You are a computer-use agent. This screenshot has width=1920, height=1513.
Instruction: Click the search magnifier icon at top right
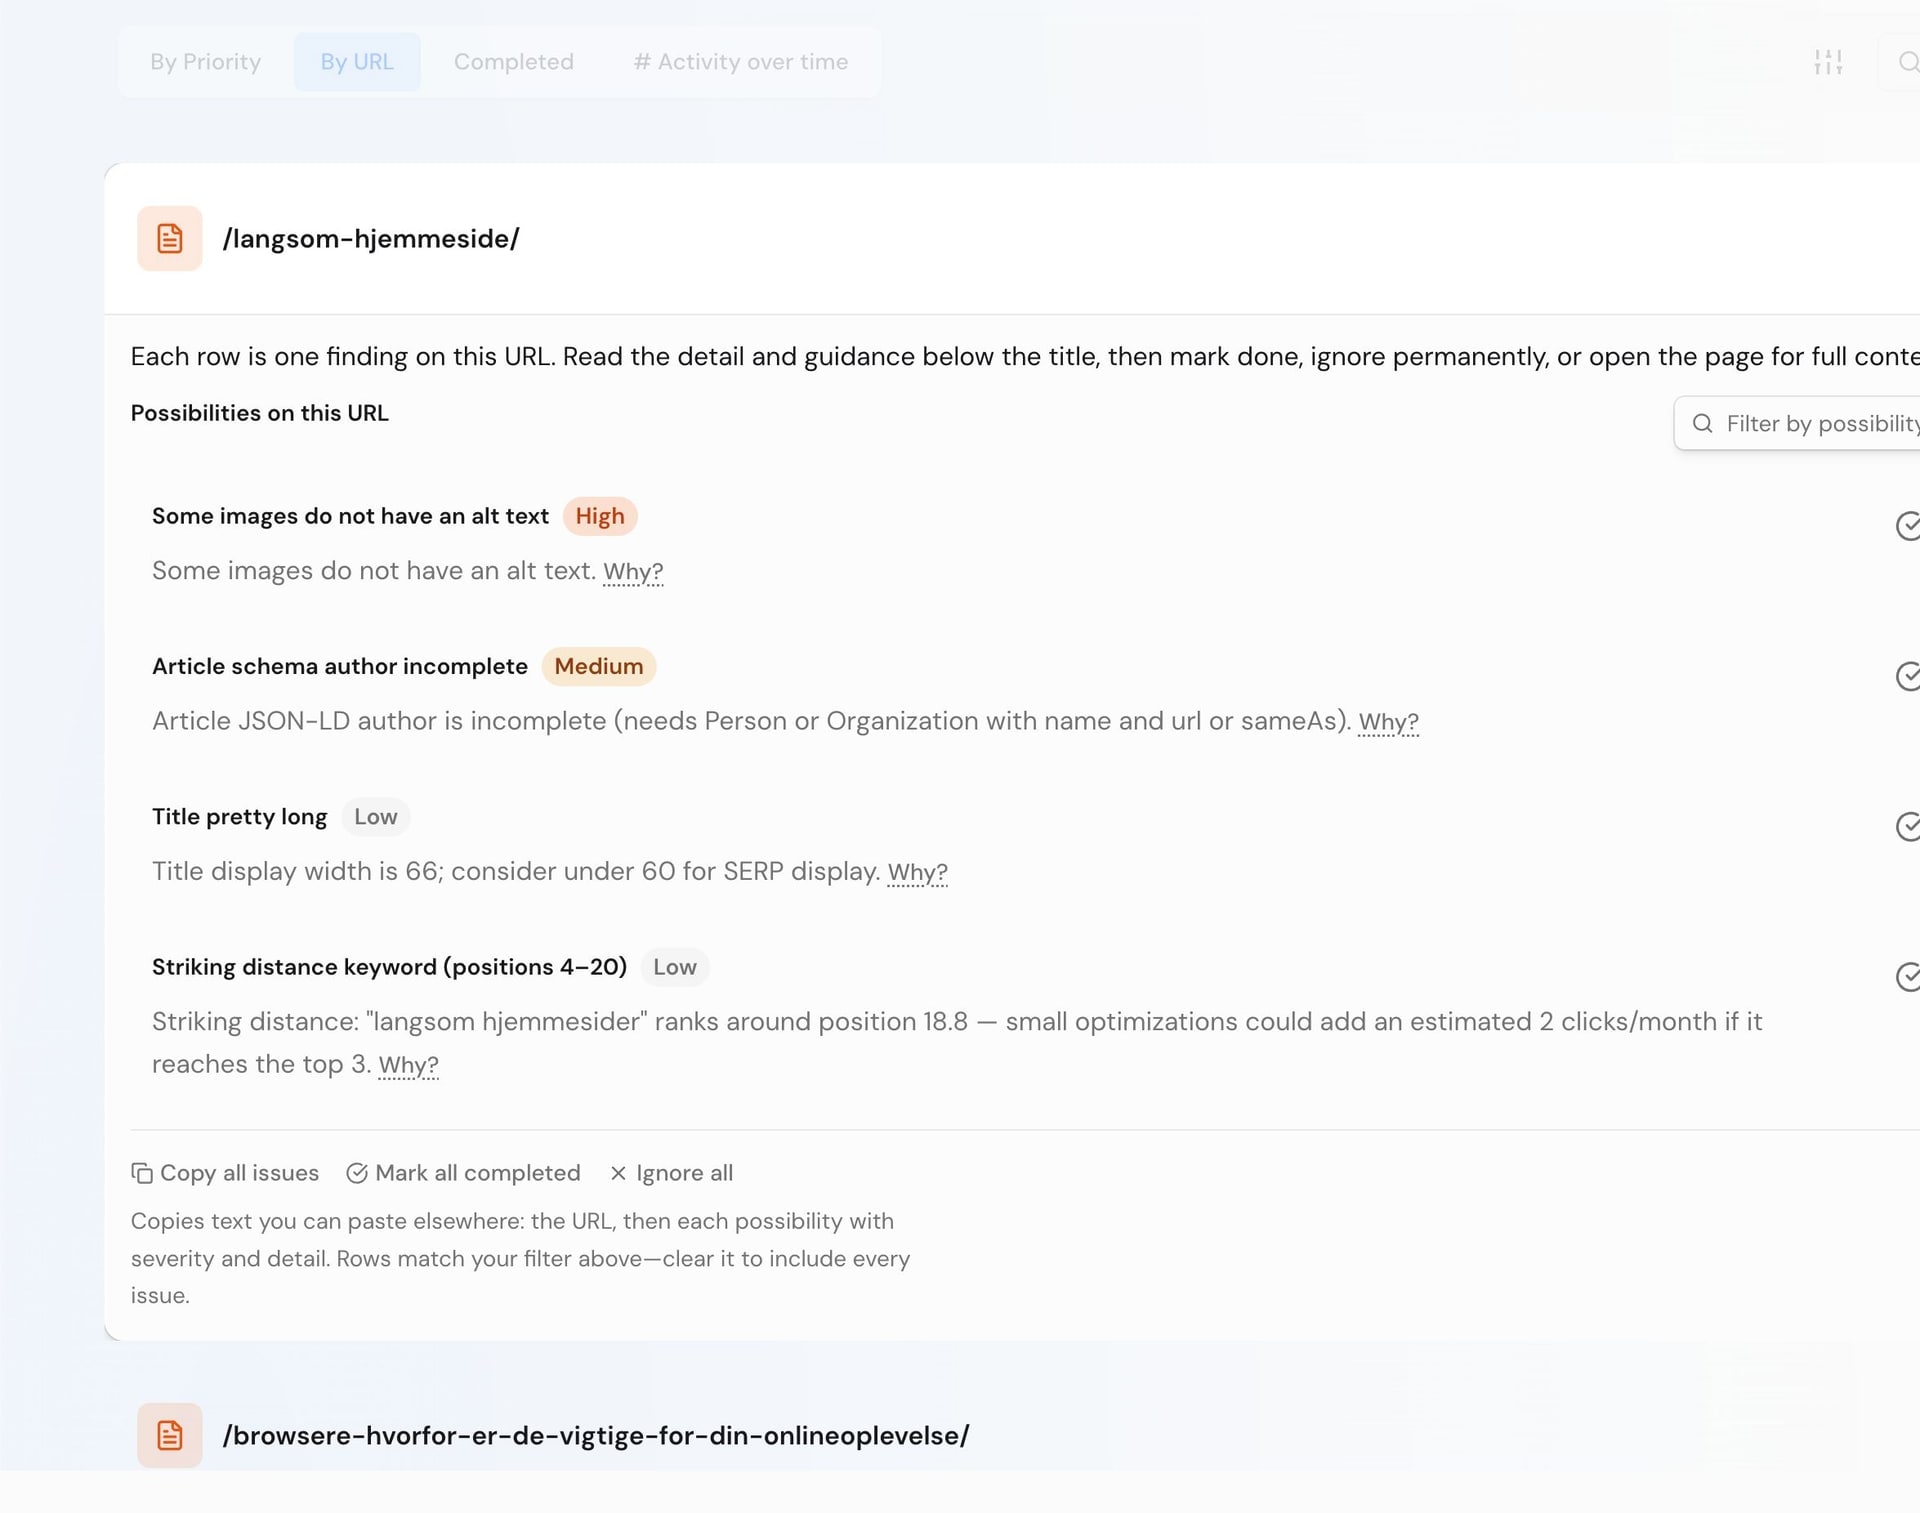pyautogui.click(x=1908, y=62)
